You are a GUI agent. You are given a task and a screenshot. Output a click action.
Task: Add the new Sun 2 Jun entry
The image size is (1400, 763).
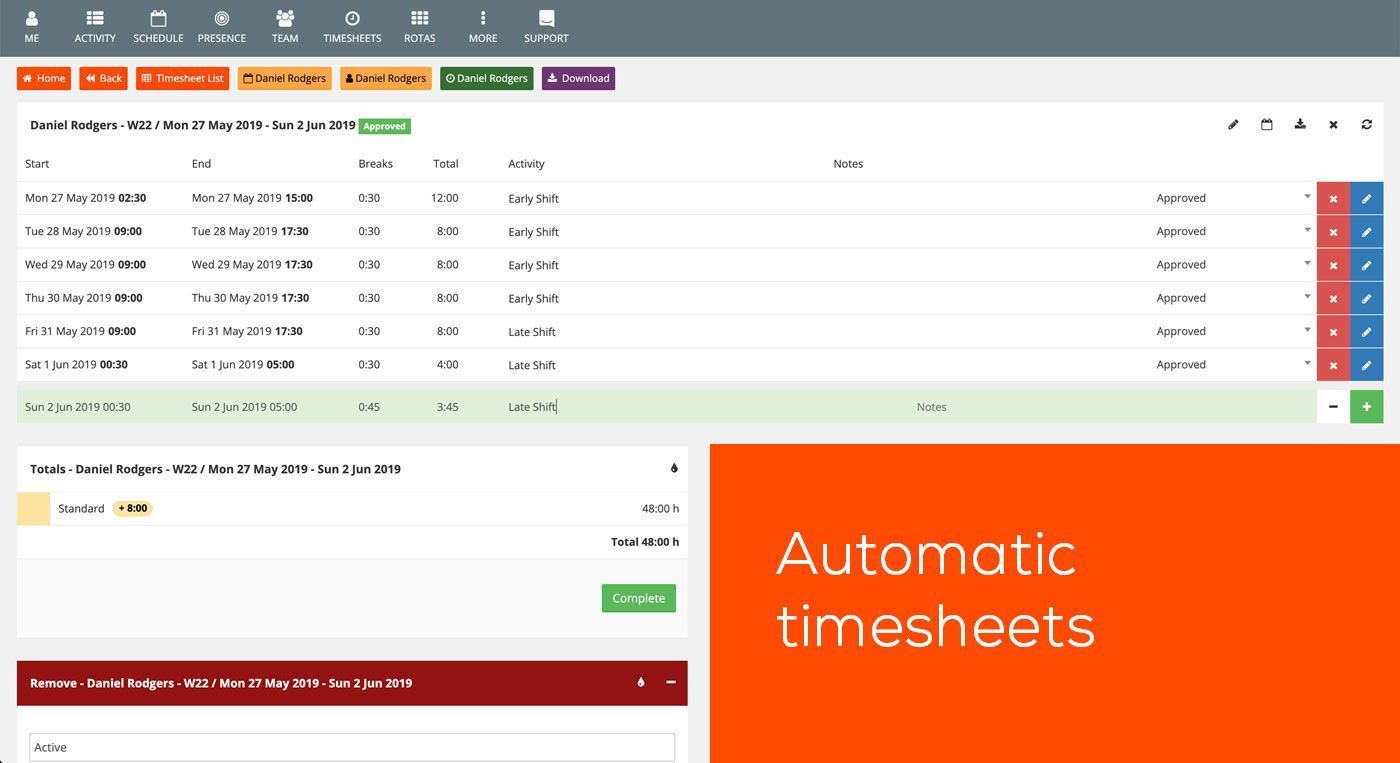(1366, 407)
